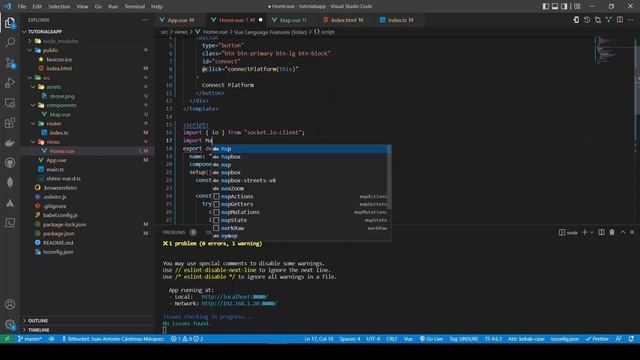Toggle the primary side bar layout icon
This screenshot has height=360, width=640.
(546, 6)
